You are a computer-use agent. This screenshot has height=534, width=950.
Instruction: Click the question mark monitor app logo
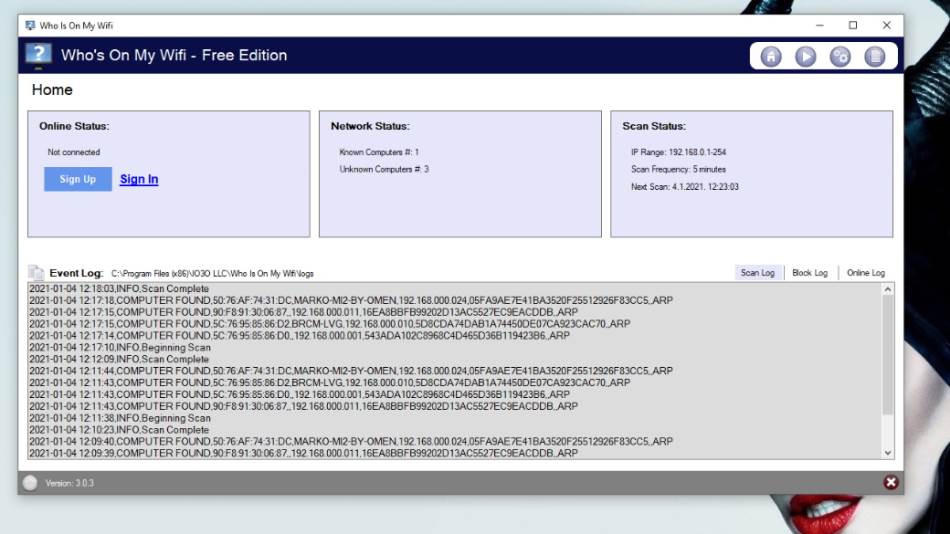38,56
